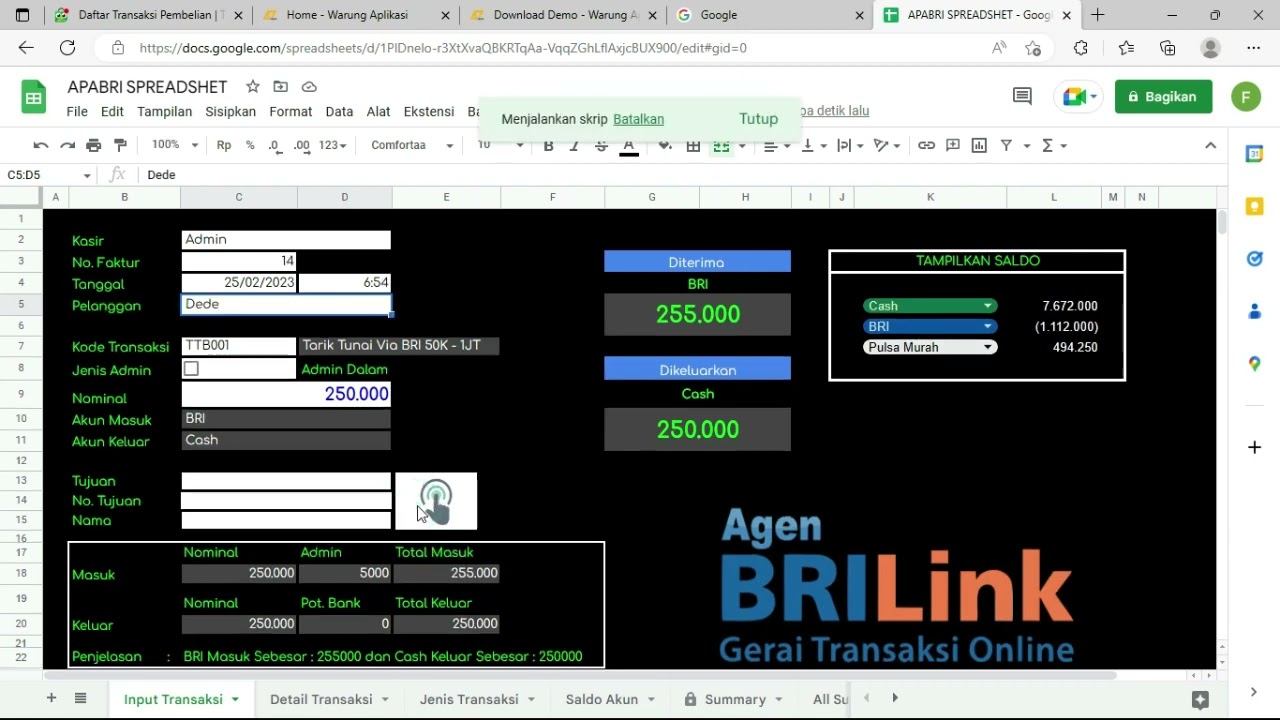Viewport: 1280px width, 720px height.
Task: Open horizontal align dropdown
Action: (776, 146)
